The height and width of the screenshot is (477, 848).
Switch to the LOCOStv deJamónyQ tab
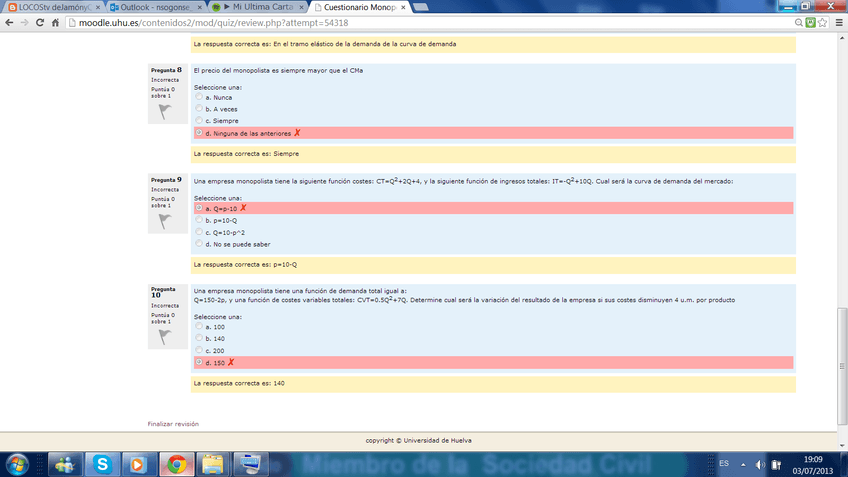52,8
